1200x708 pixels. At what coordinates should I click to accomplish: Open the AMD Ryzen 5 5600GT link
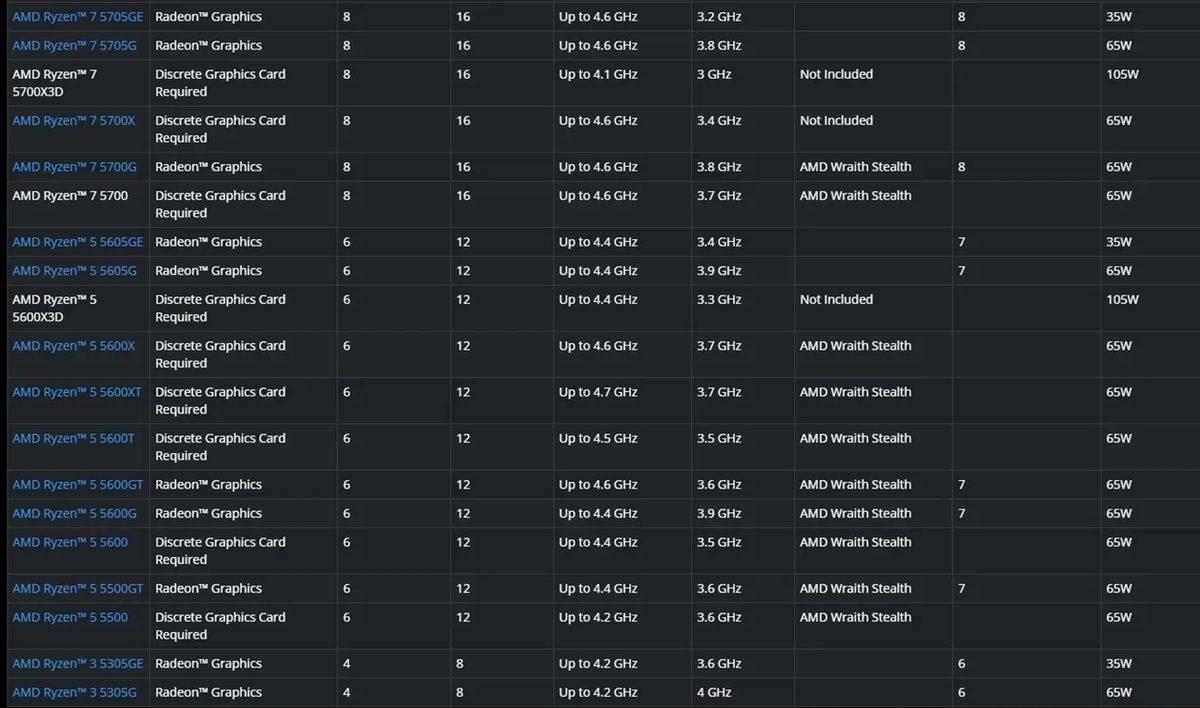pyautogui.click(x=77, y=485)
